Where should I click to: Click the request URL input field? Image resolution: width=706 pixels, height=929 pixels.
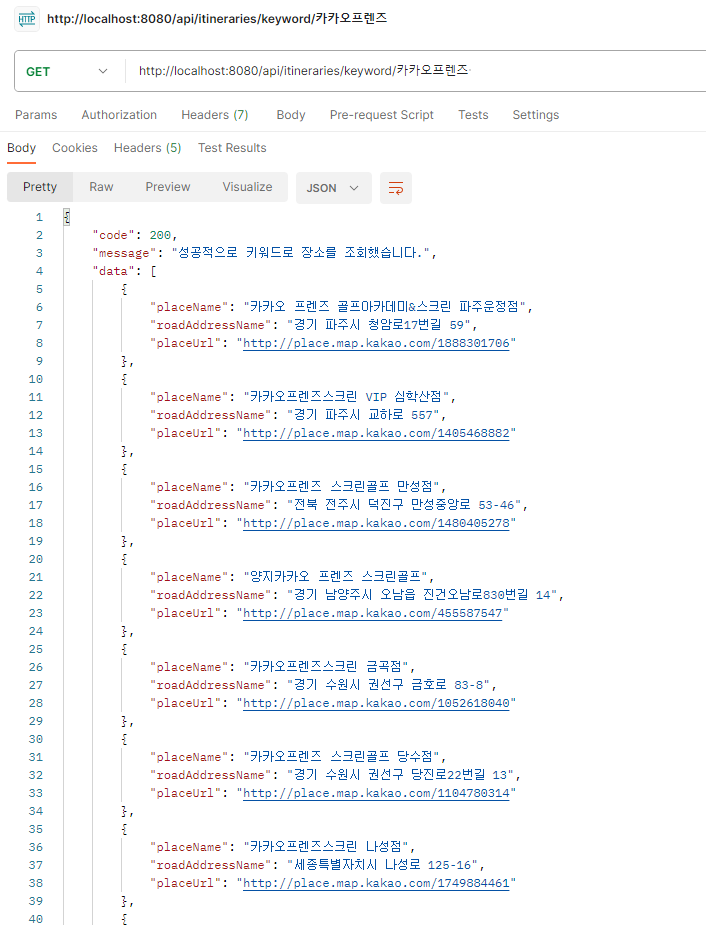(x=415, y=71)
